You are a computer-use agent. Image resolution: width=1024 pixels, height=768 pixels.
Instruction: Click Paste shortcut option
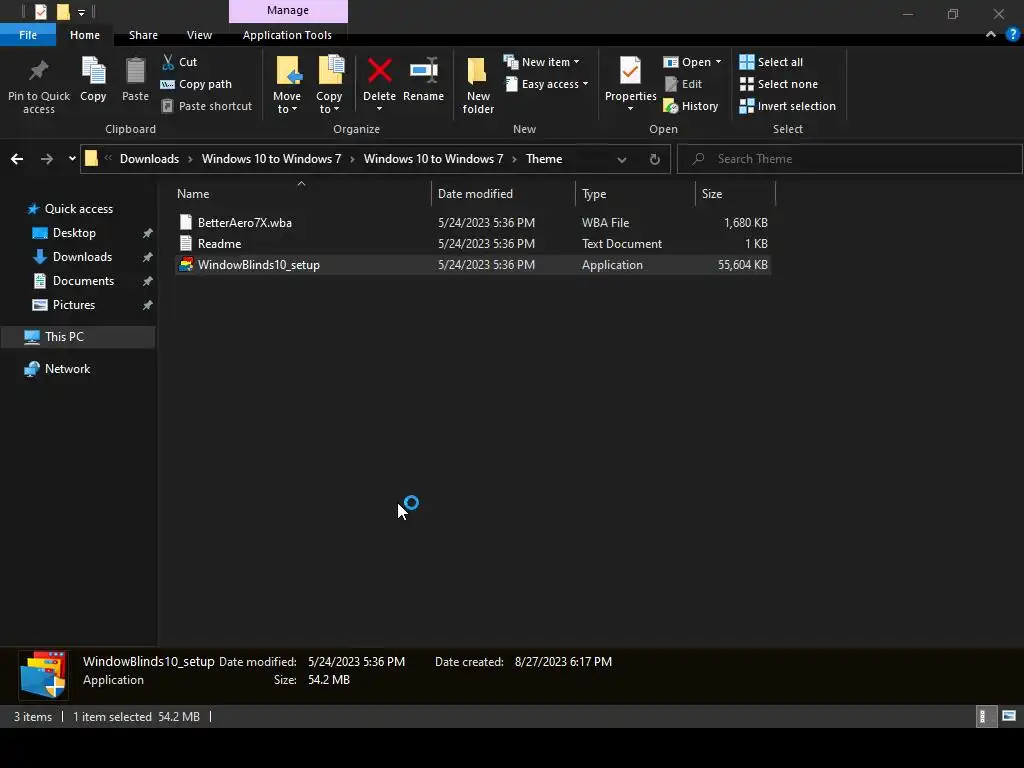tap(206, 106)
